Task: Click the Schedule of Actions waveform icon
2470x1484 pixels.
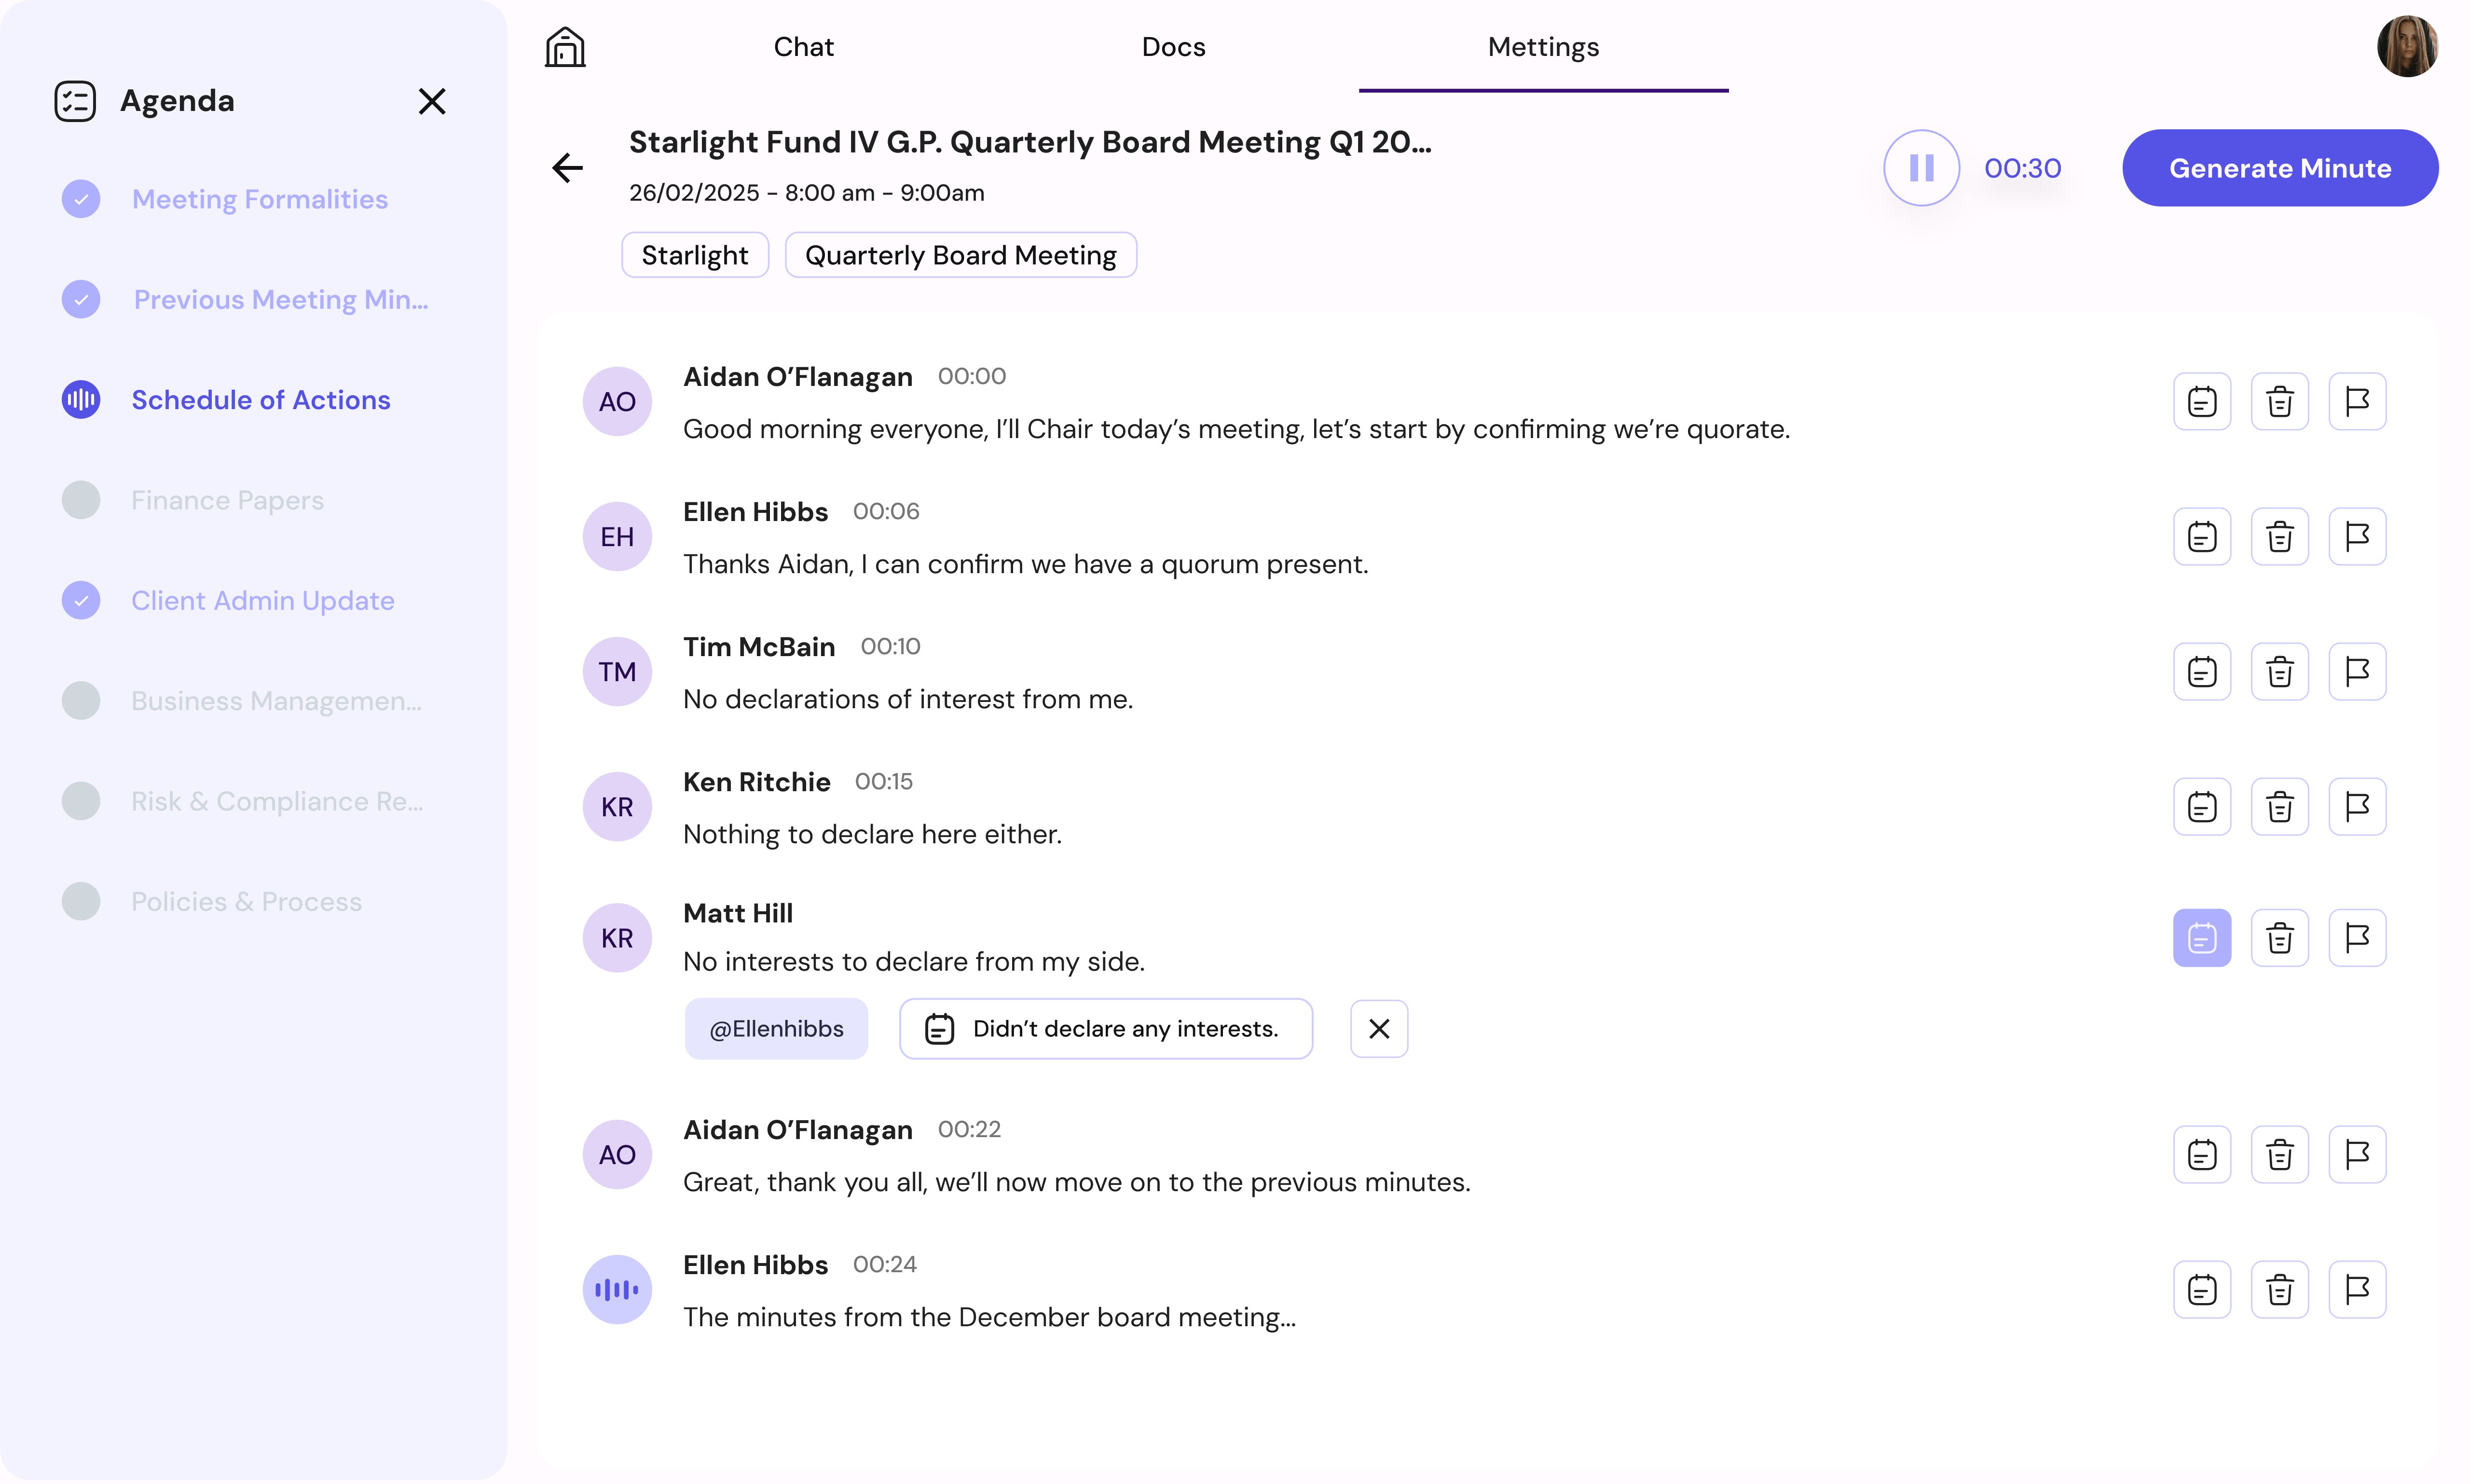Action: pos(81,400)
